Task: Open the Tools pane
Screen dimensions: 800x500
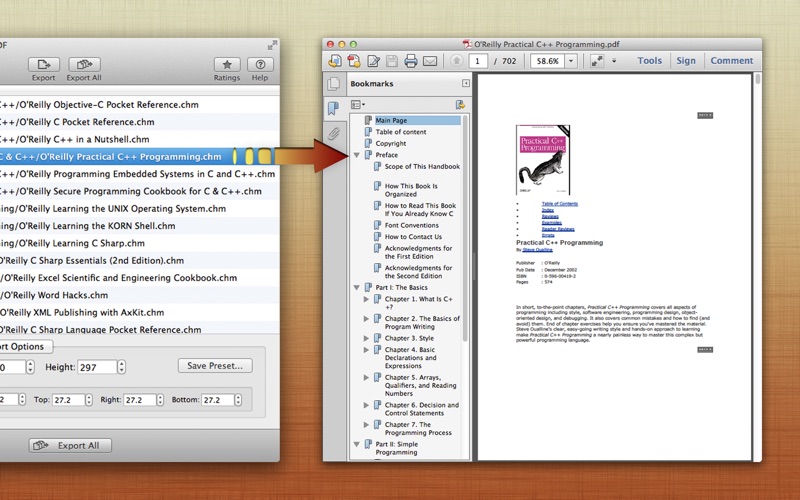Action: (649, 61)
